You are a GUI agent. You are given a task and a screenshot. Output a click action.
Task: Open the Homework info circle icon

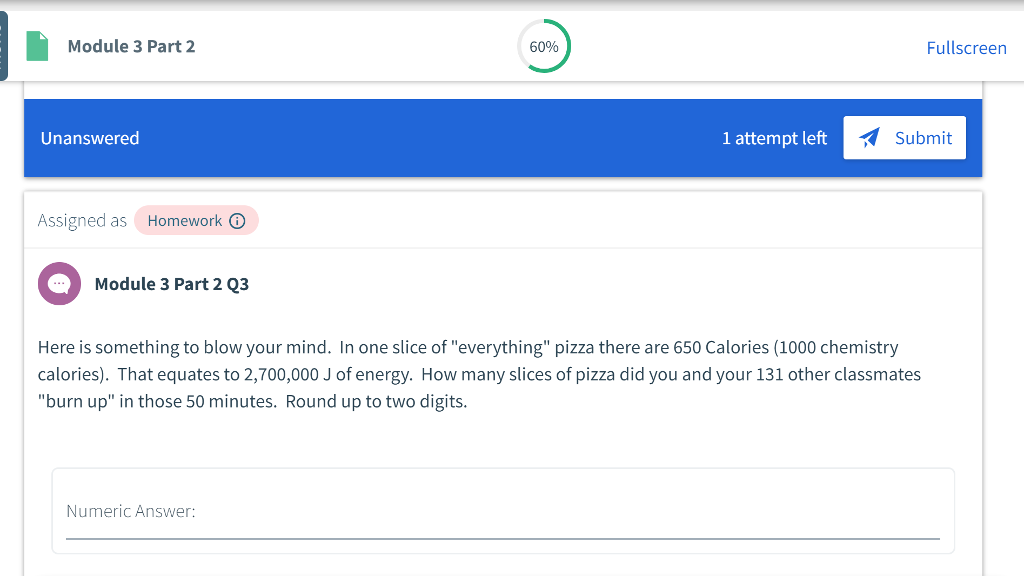[x=238, y=221]
